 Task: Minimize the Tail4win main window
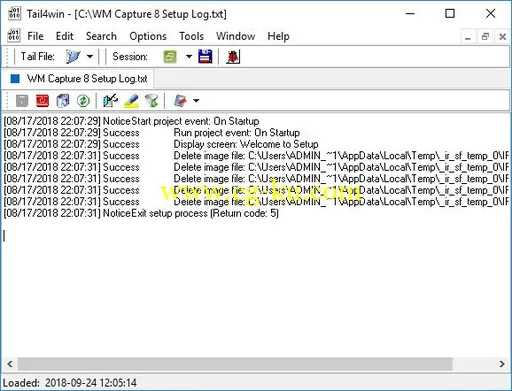click(410, 14)
